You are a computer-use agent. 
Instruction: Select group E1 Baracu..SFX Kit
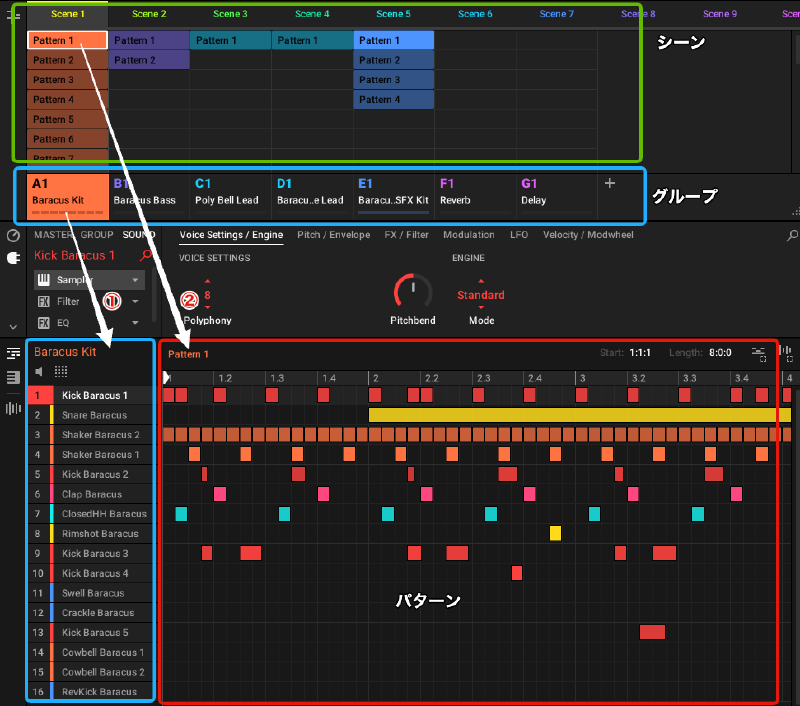(393, 196)
